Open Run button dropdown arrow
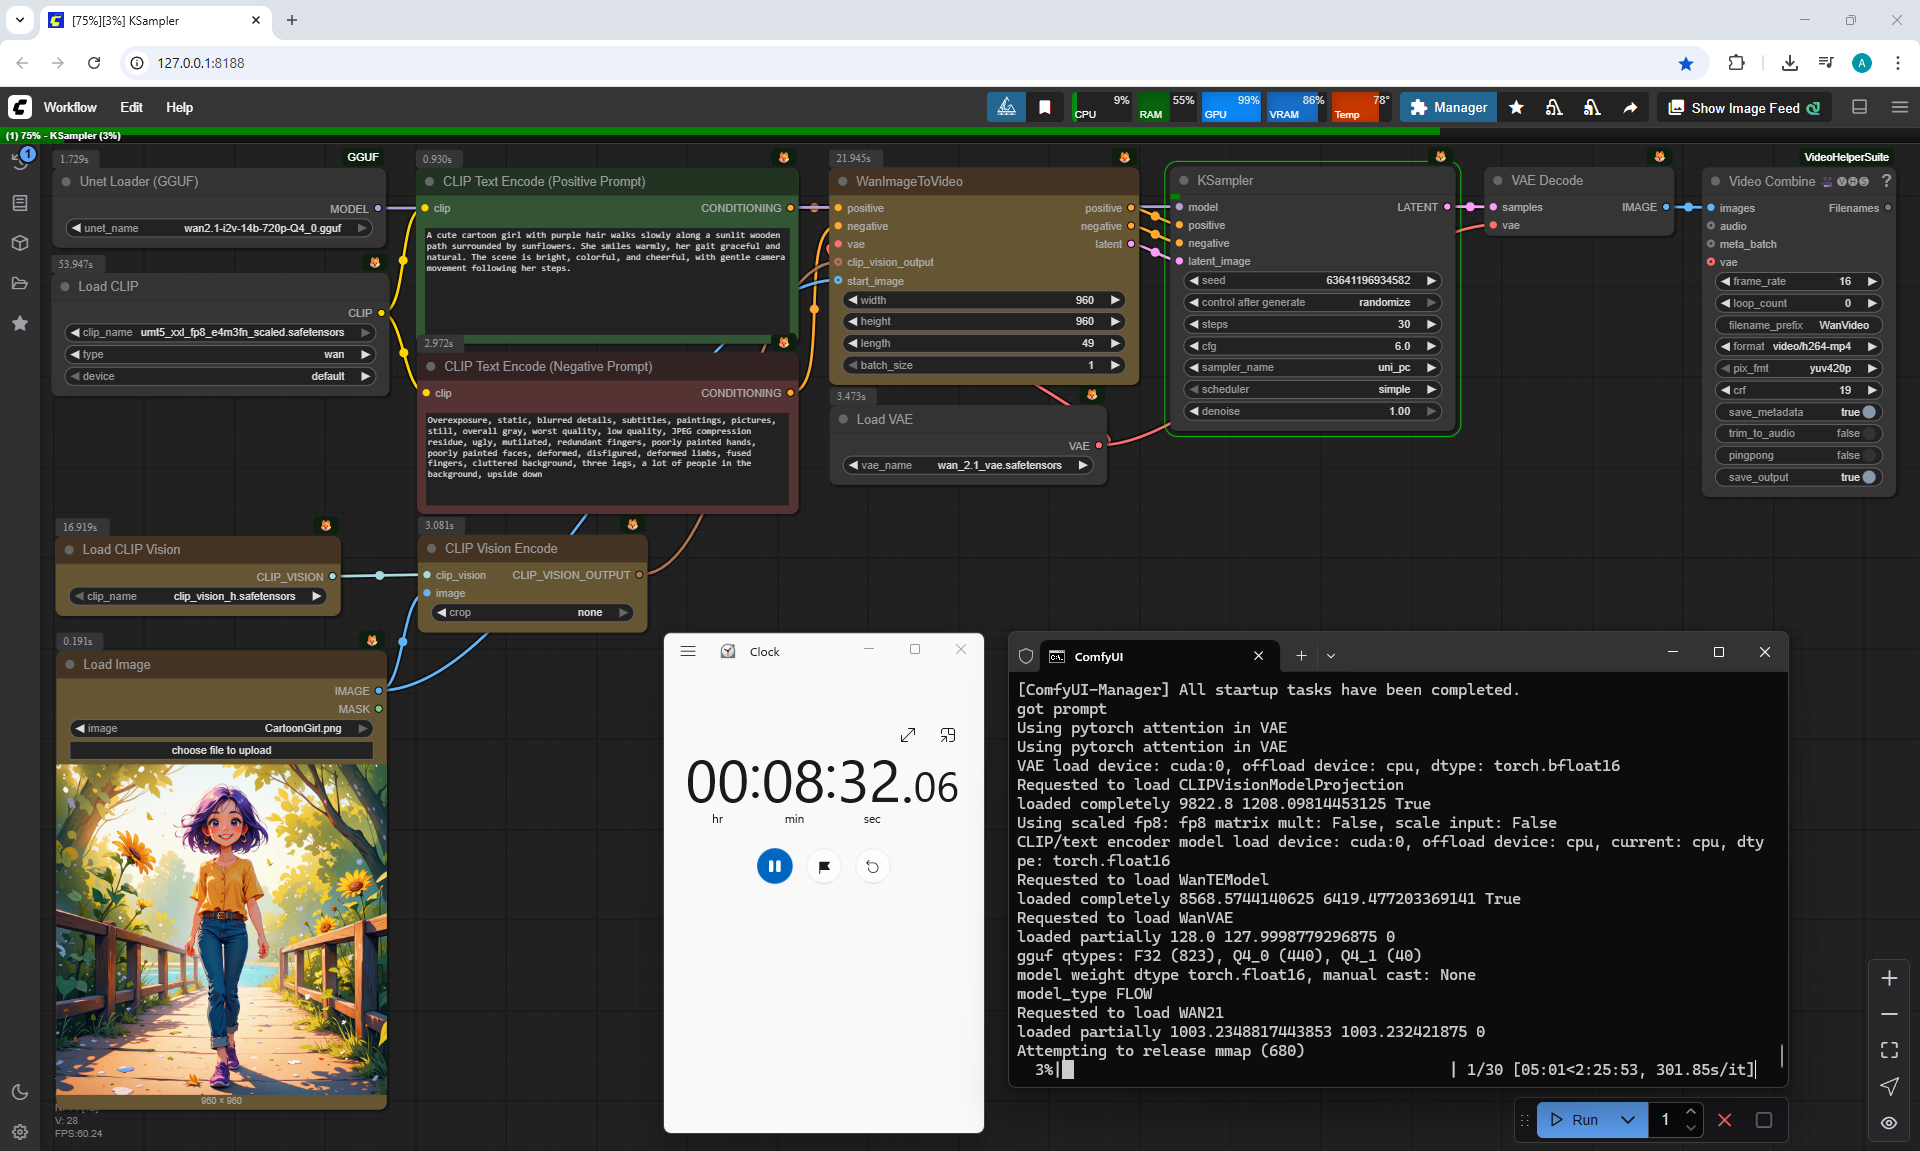This screenshot has width=1920, height=1151. tap(1628, 1120)
